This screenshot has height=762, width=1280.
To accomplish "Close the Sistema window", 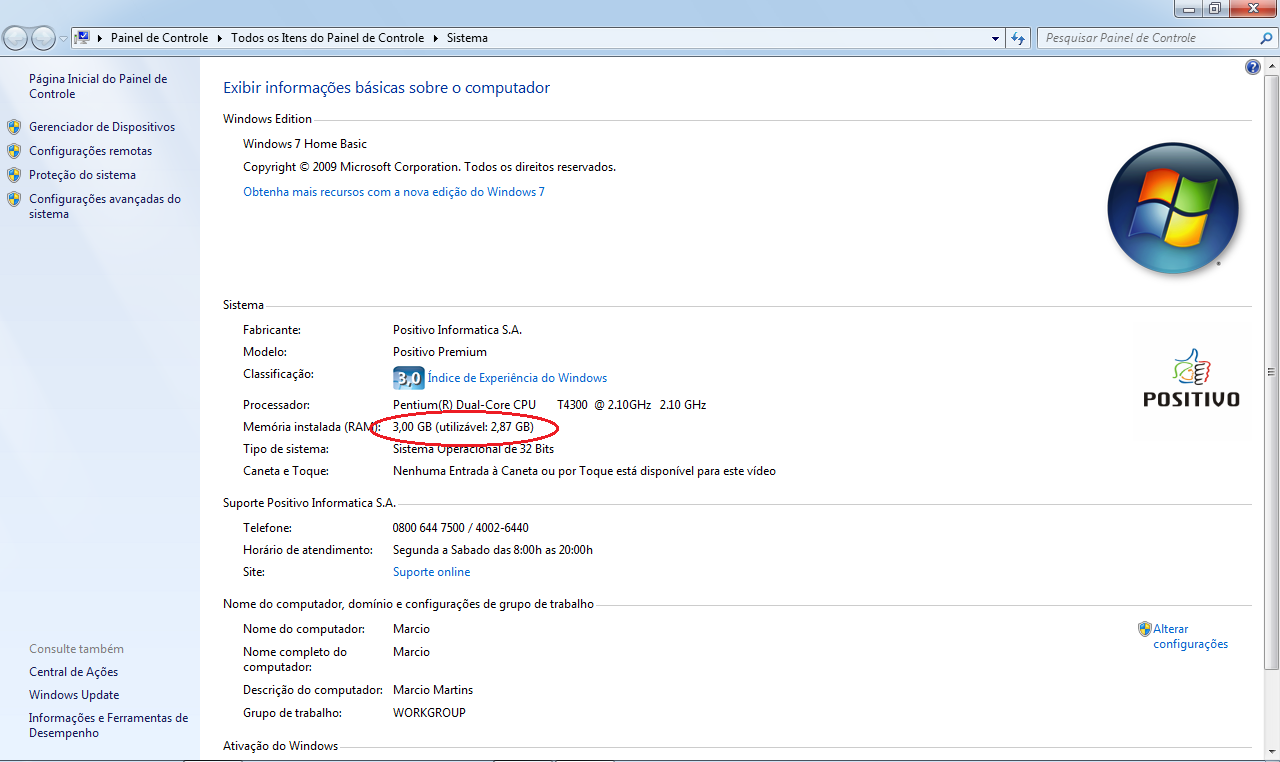I will 1252,9.
